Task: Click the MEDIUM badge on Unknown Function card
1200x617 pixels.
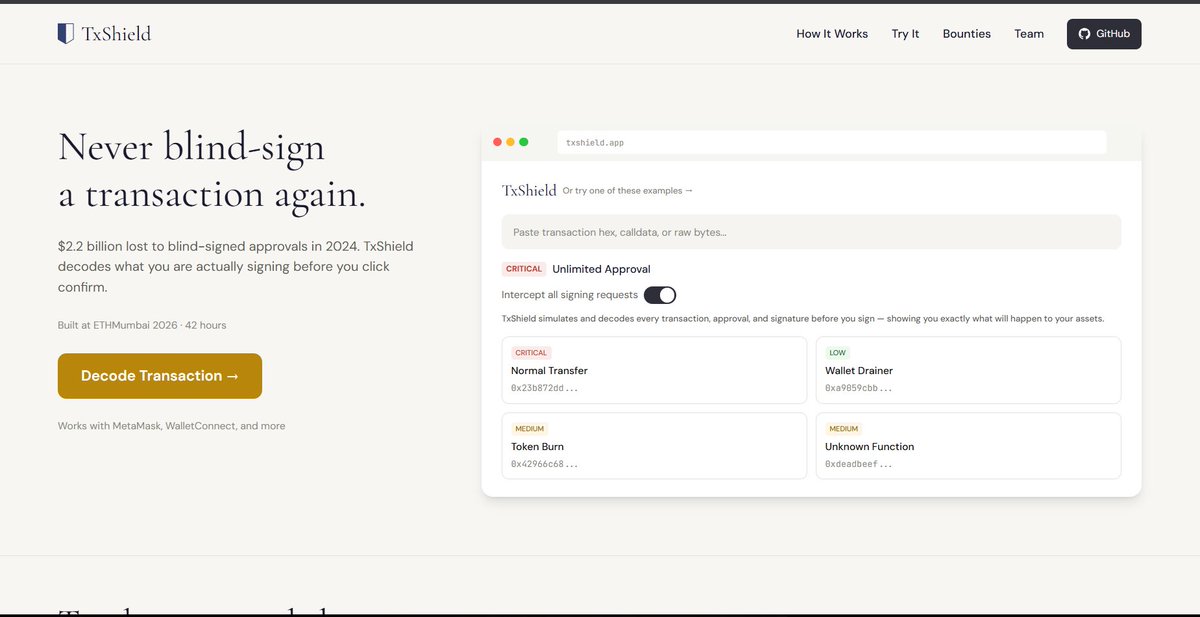Action: tap(843, 429)
